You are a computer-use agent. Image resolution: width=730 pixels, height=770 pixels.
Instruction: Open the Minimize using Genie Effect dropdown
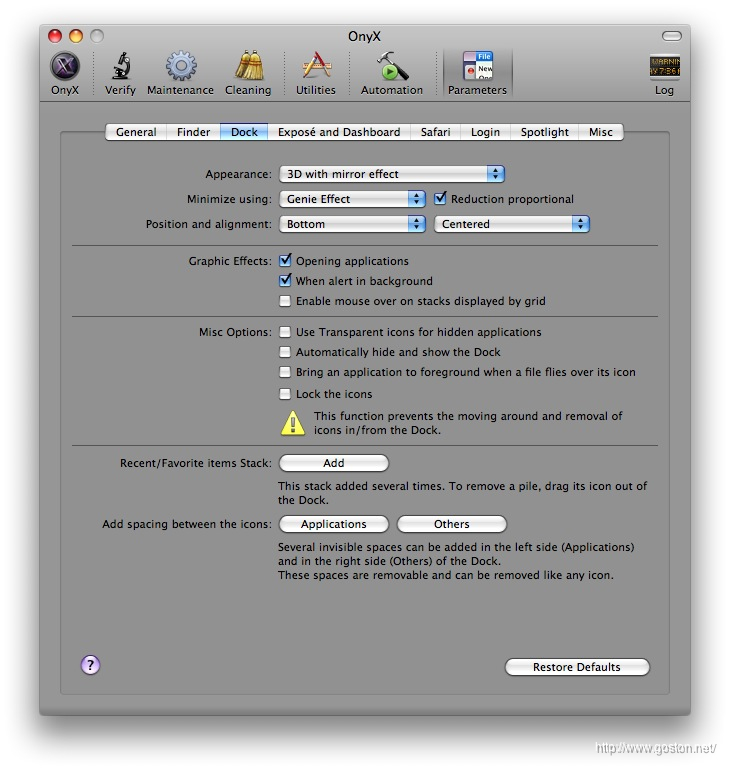click(352, 199)
